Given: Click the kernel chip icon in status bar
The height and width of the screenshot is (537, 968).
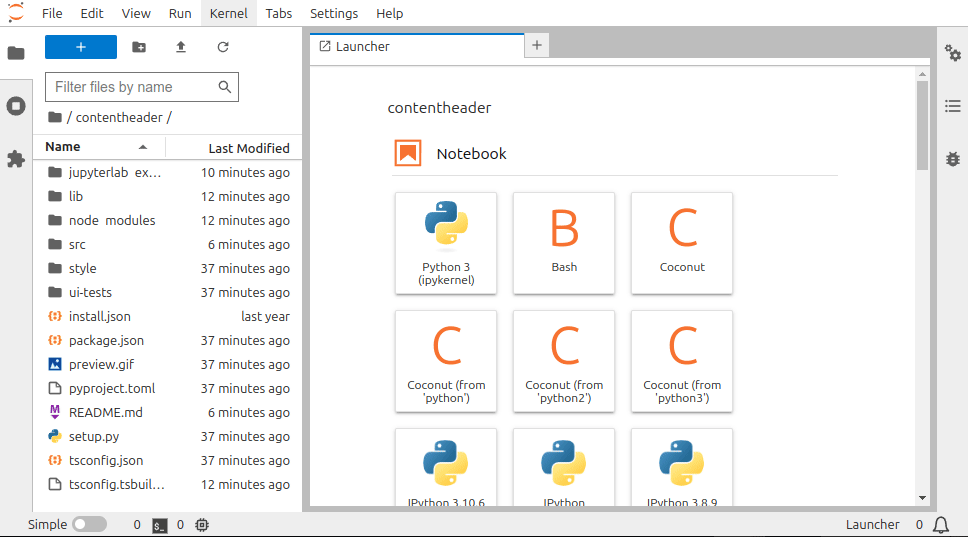Looking at the screenshot, I should pos(202,525).
